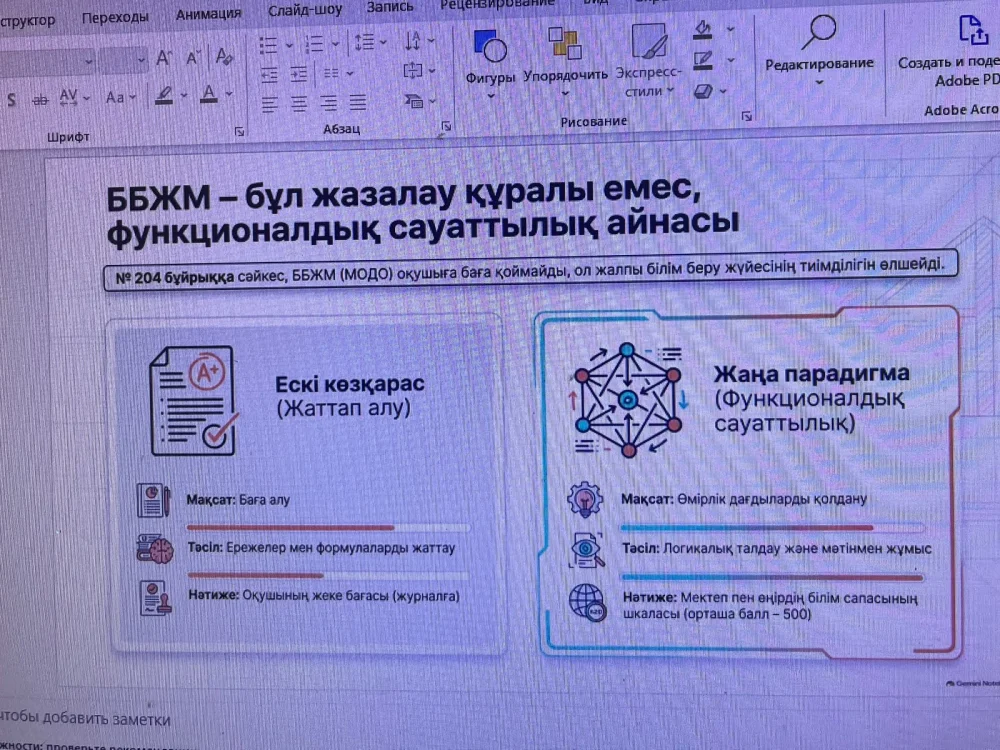Image resolution: width=1000 pixels, height=750 pixels.
Task: Open line spacing options
Action: point(369,42)
